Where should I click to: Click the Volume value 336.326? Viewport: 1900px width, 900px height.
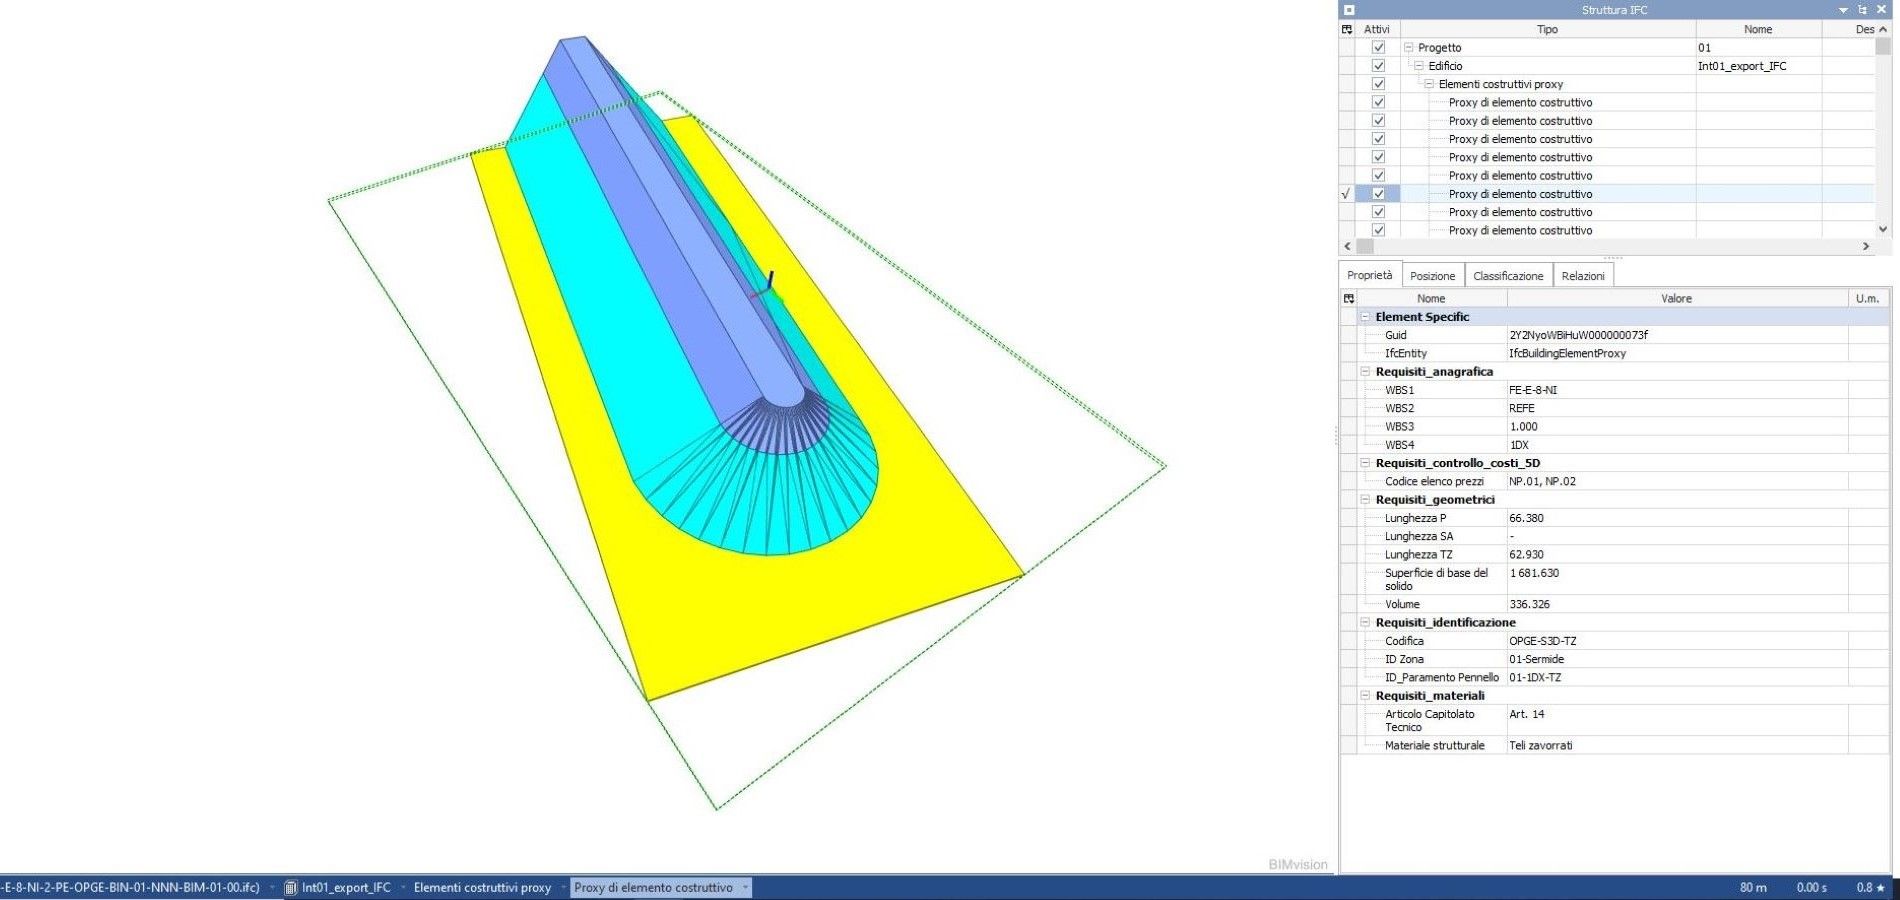pos(1529,604)
